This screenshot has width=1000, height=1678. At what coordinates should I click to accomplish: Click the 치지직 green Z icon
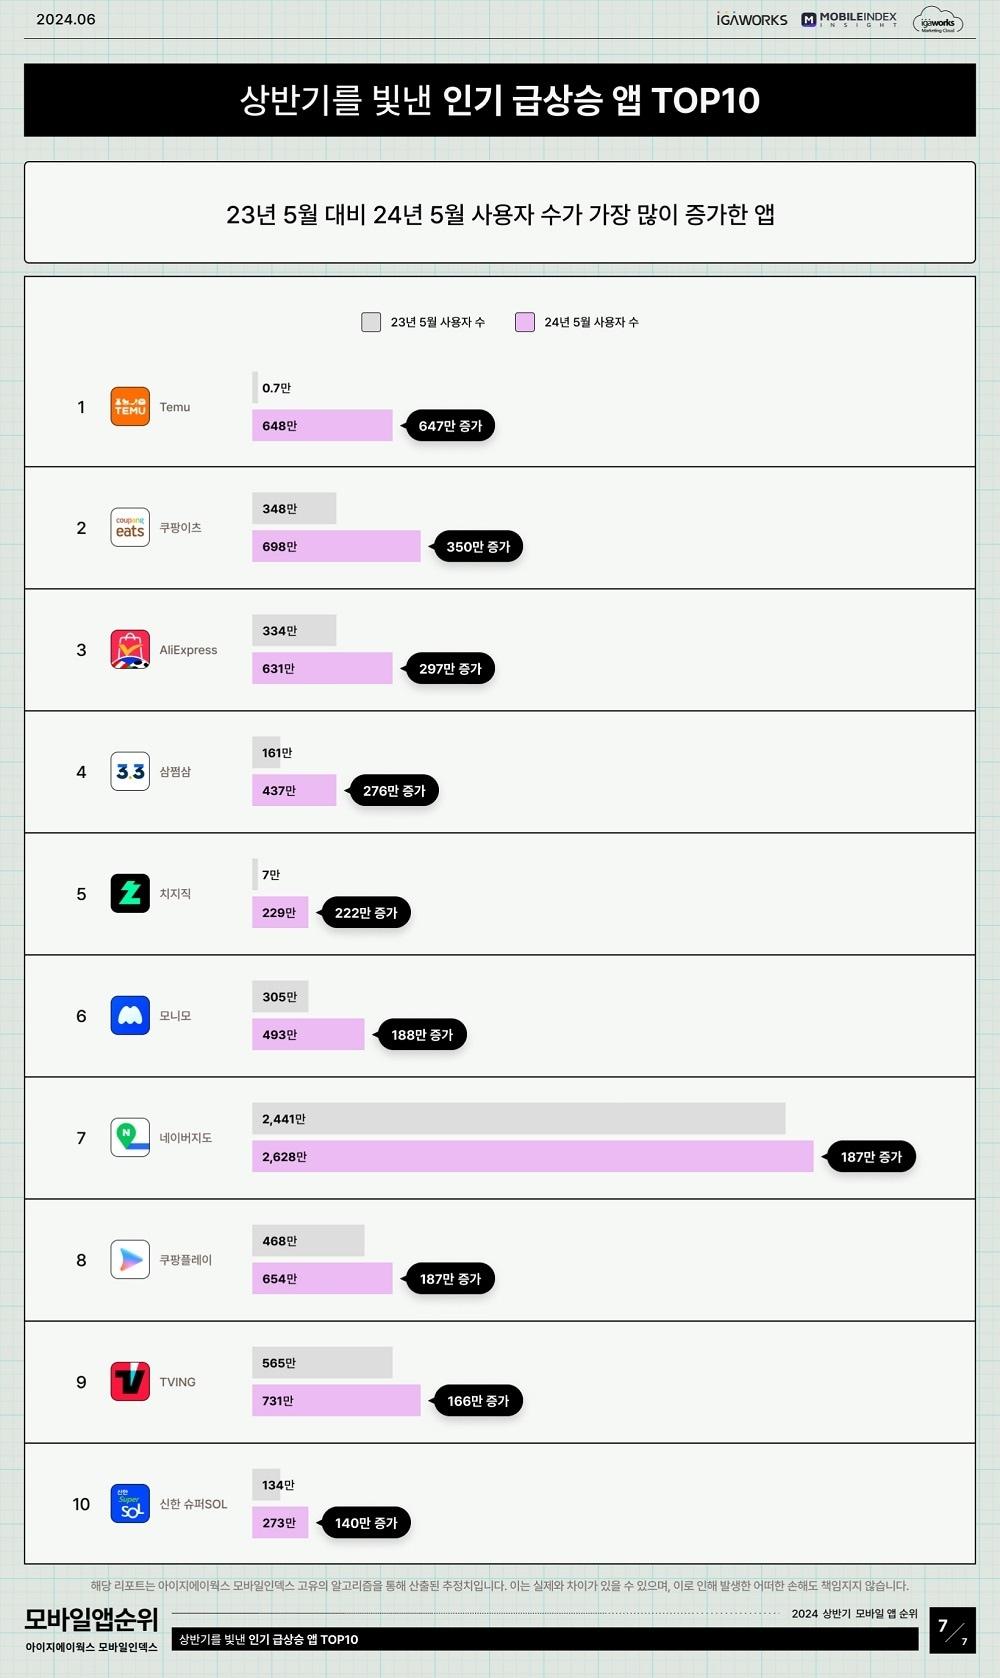click(130, 894)
